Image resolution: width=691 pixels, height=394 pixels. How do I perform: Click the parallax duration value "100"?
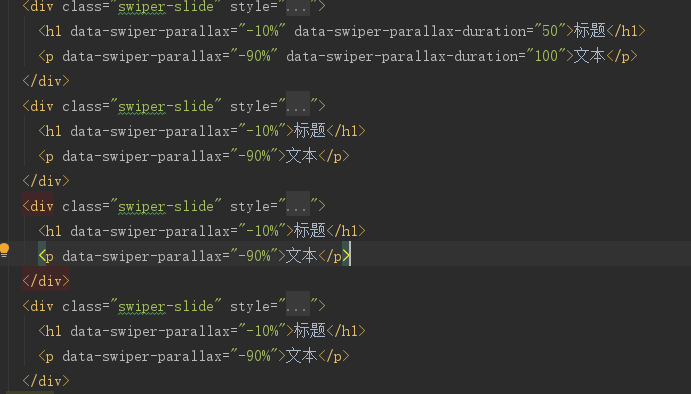546,56
